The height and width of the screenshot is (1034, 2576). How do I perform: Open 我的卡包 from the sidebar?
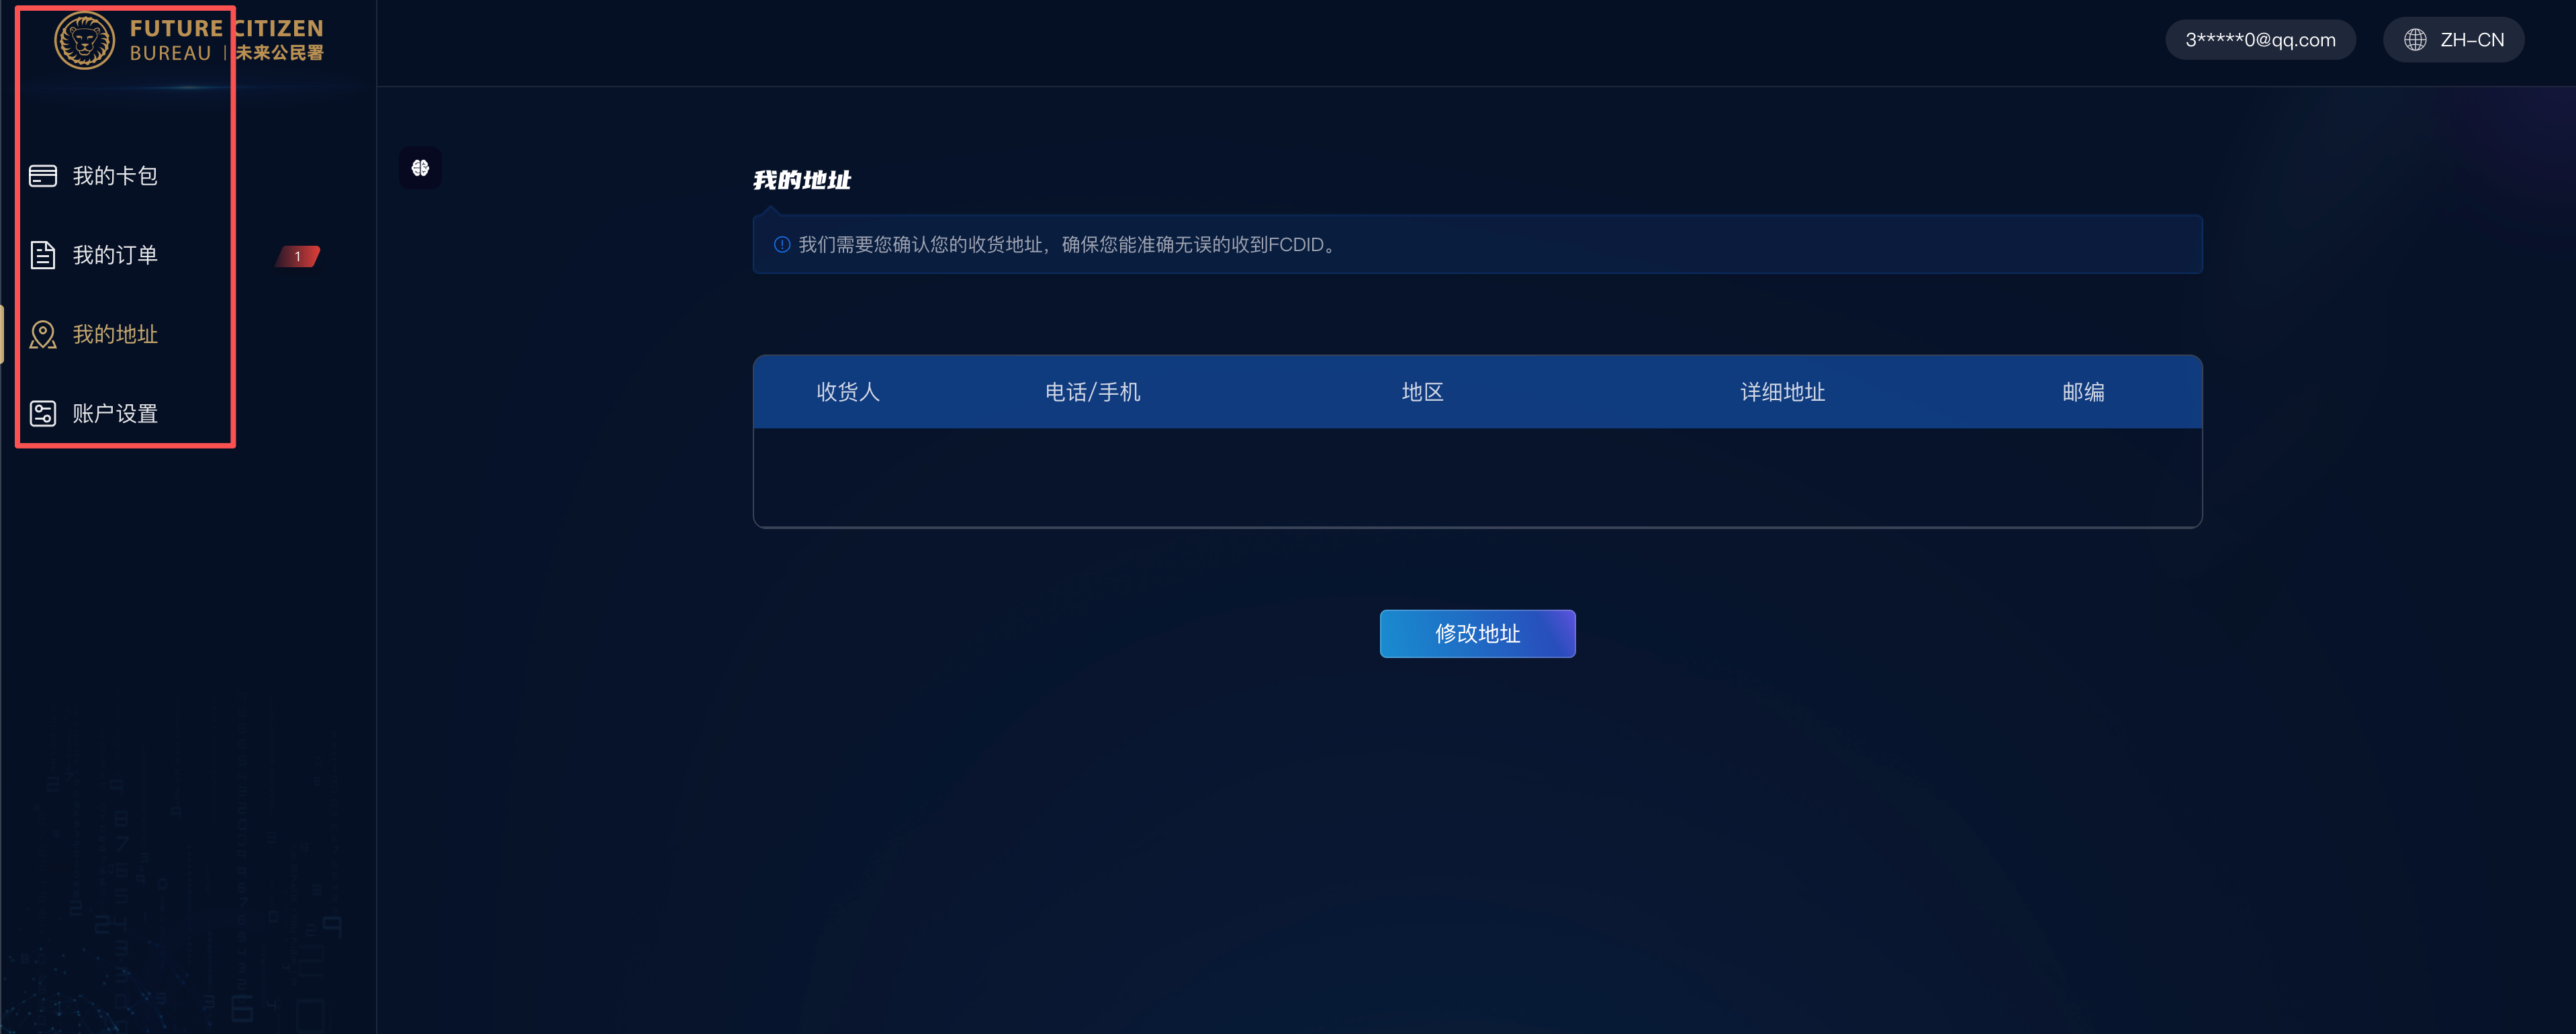115,176
